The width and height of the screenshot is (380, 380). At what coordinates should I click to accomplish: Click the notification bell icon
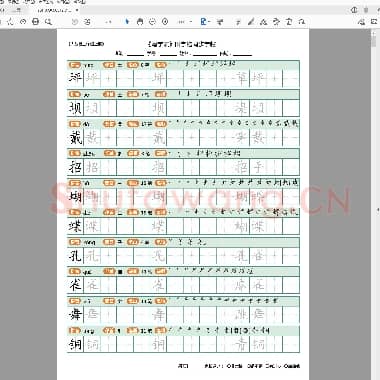(x=366, y=10)
